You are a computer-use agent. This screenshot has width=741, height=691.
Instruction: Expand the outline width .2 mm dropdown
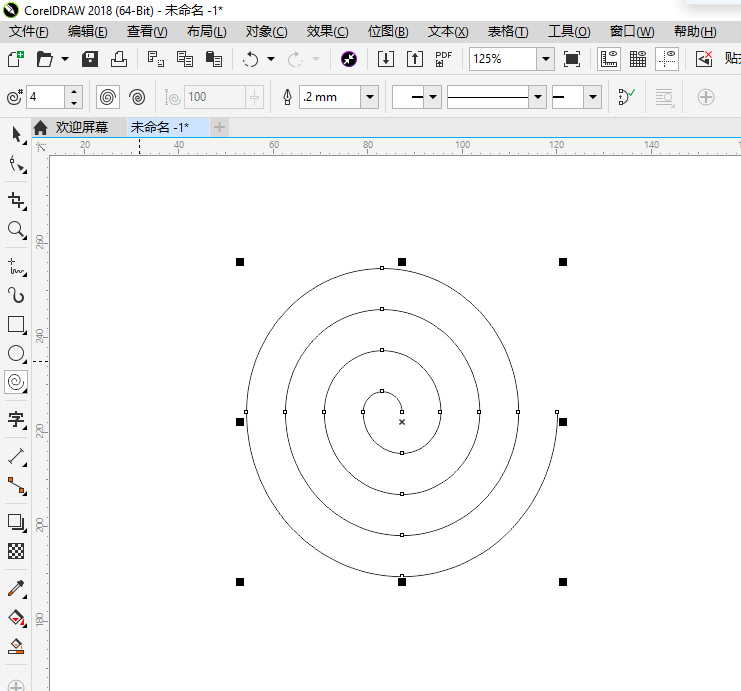[x=370, y=97]
